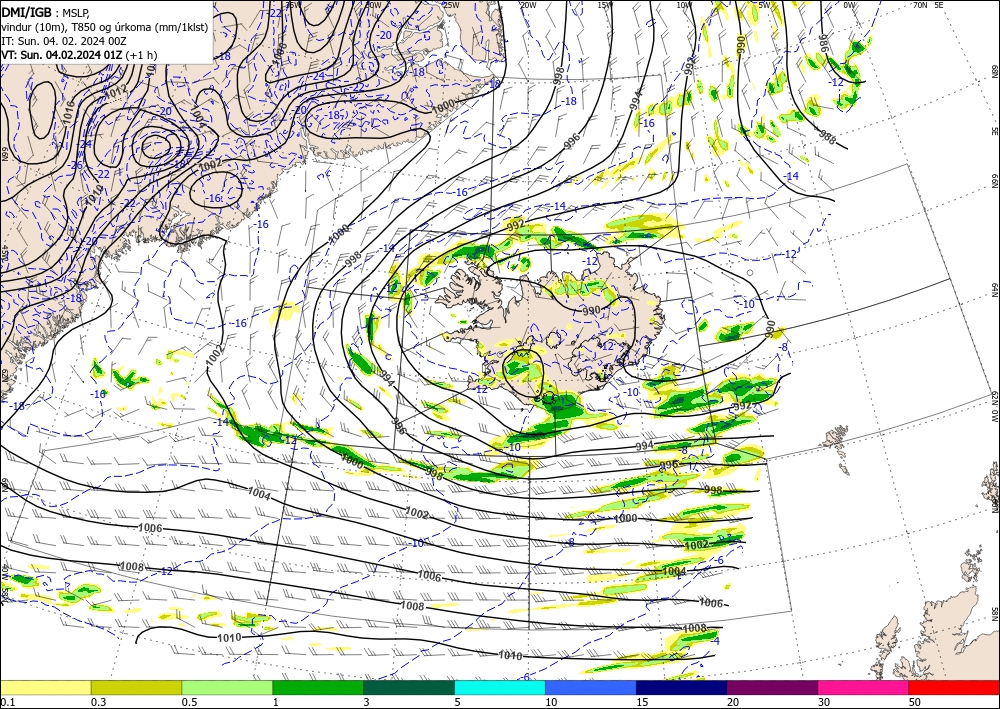This screenshot has height=709, width=1000.
Task: Select the green 1–3 mm legend band
Action: pyautogui.click(x=318, y=687)
